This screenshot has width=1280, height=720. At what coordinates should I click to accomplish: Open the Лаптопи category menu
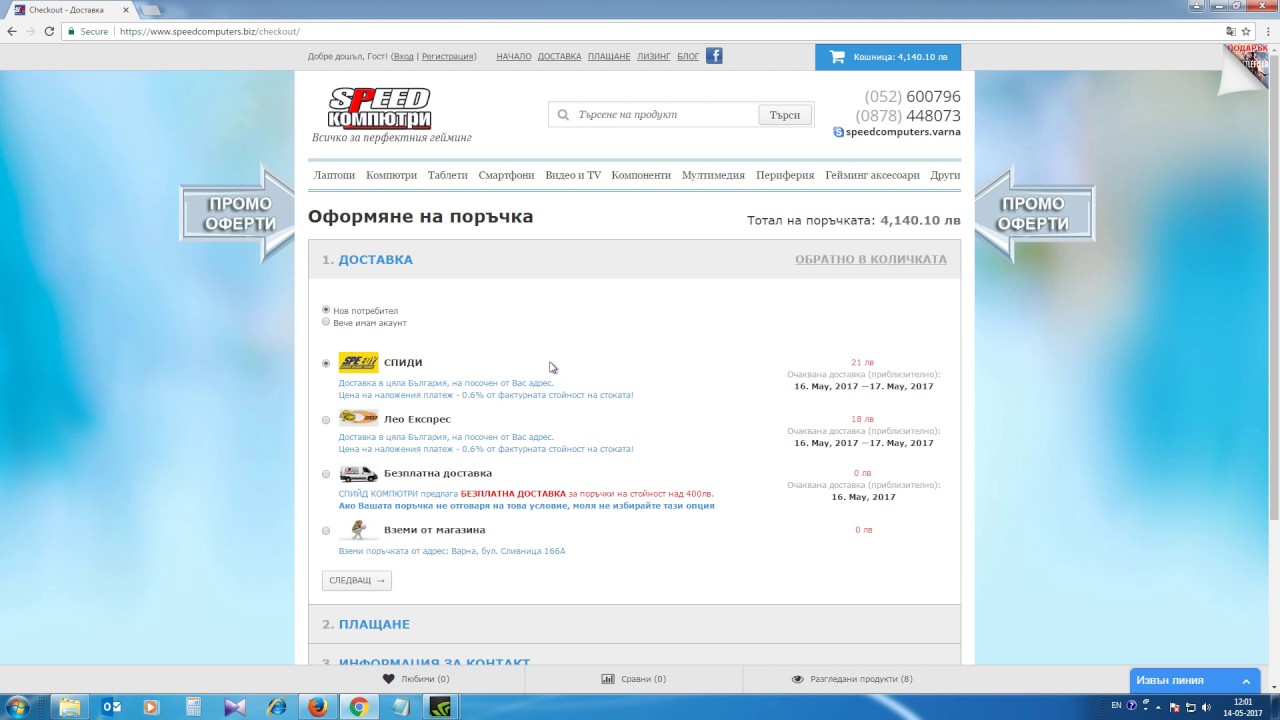334,175
